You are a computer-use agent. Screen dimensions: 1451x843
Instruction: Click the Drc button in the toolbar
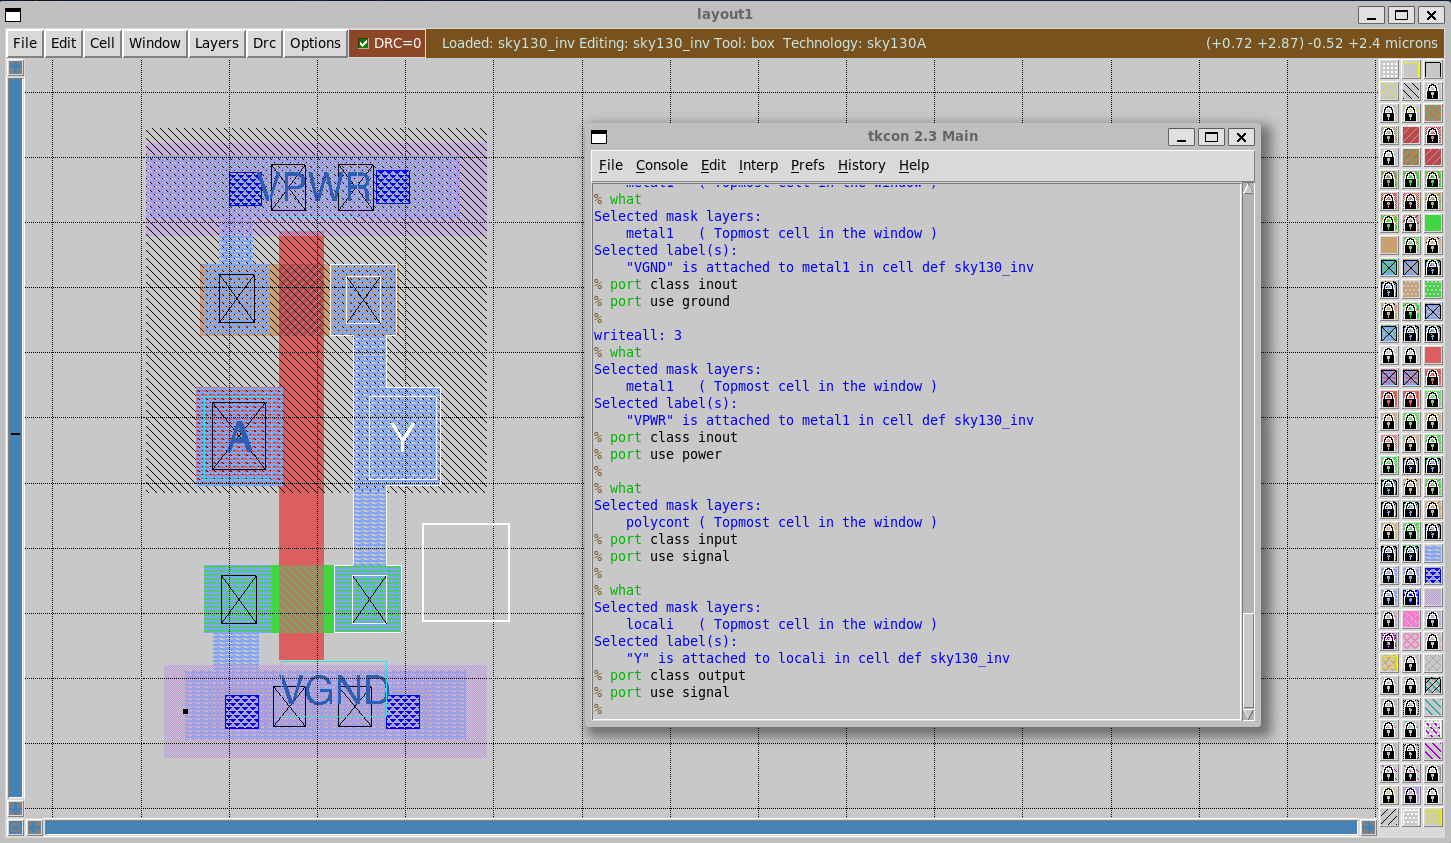[263, 43]
